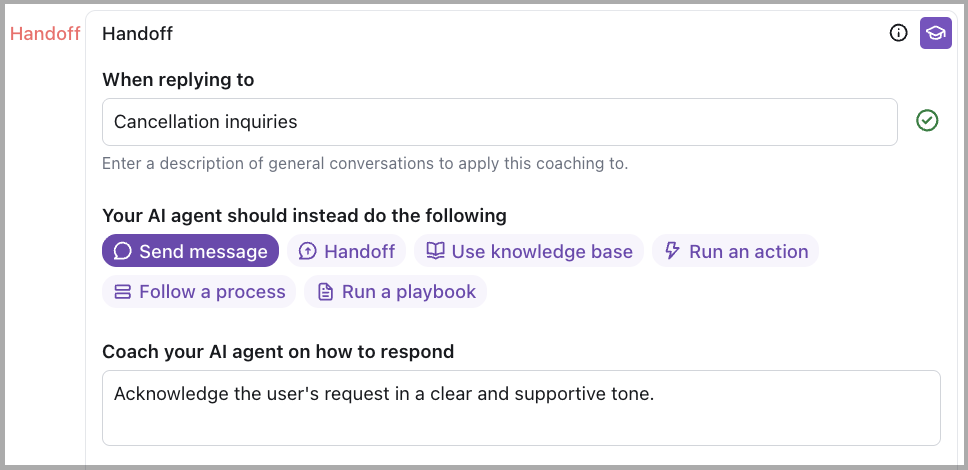
Task: Select the Follow a process option
Action: tap(200, 292)
